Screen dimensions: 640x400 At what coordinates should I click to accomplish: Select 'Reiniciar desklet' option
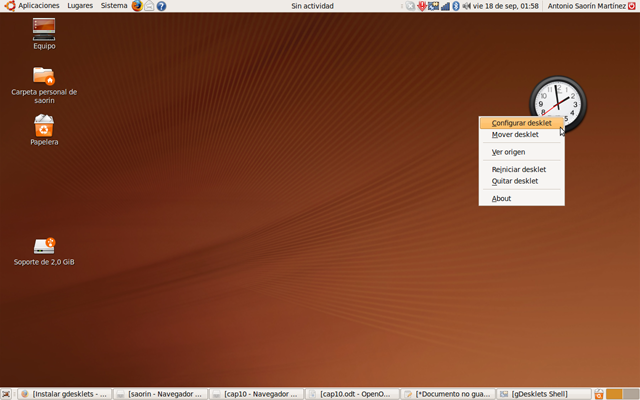(518, 170)
